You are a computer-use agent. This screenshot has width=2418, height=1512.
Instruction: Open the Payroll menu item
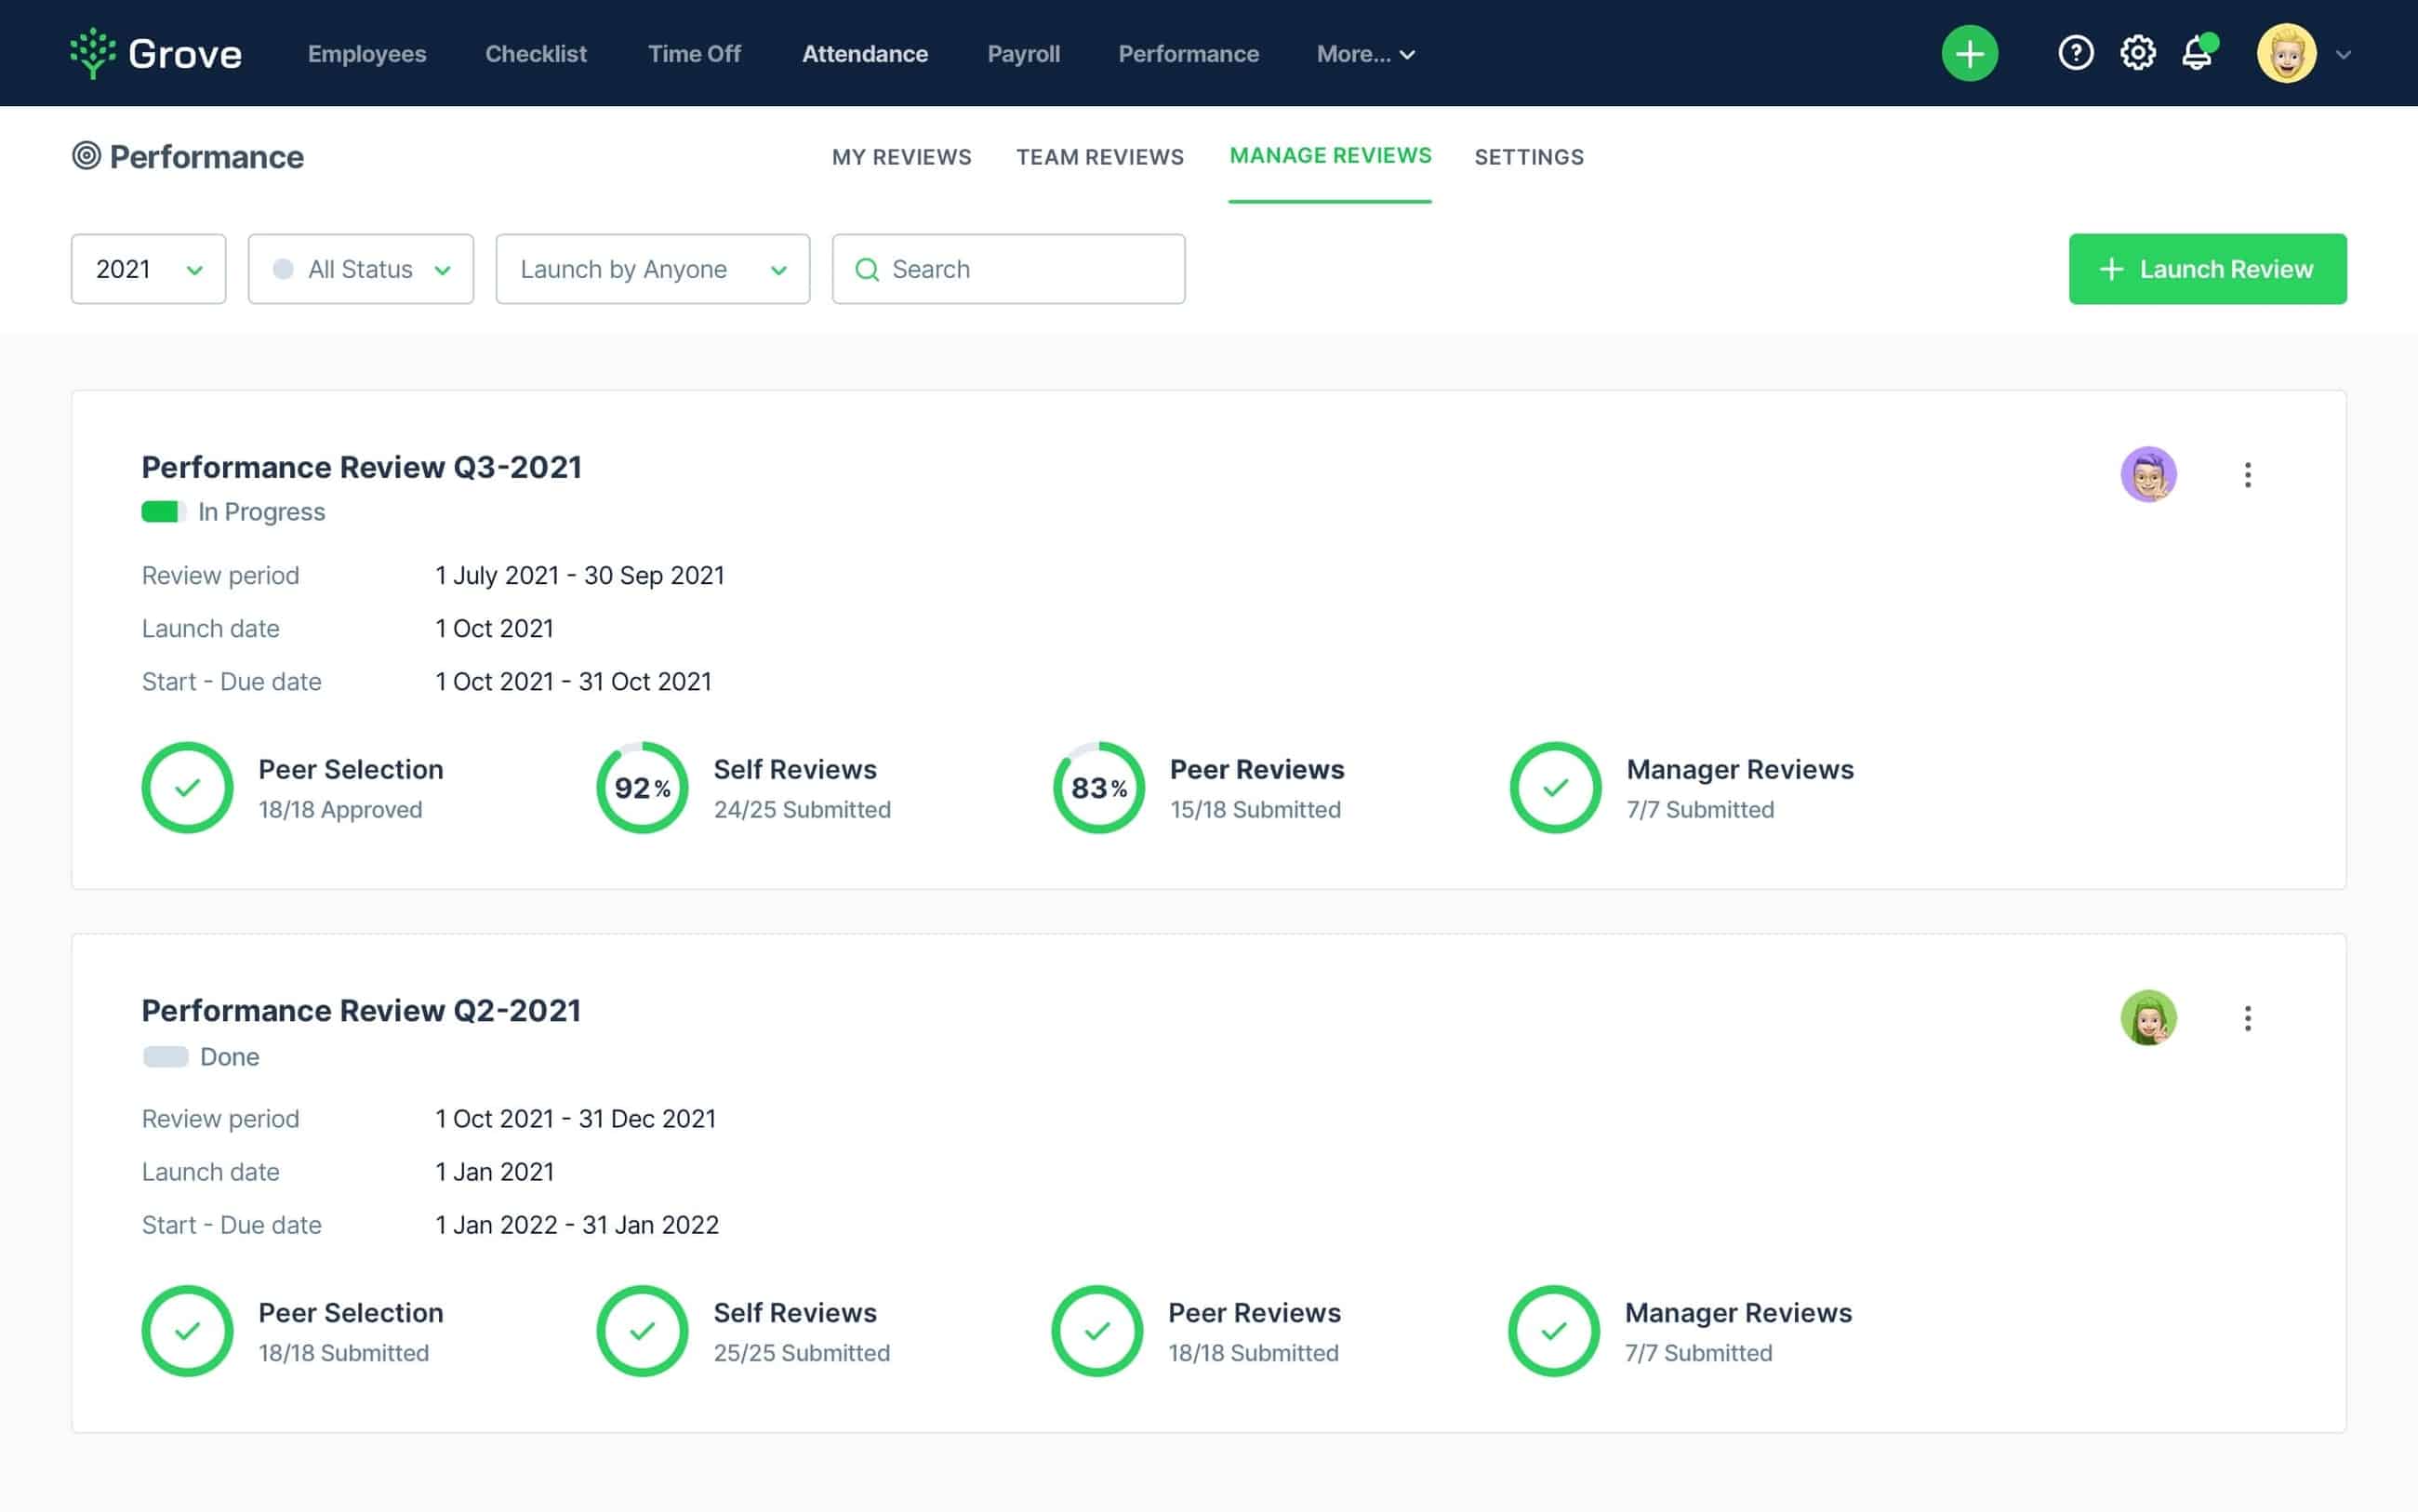point(1023,53)
